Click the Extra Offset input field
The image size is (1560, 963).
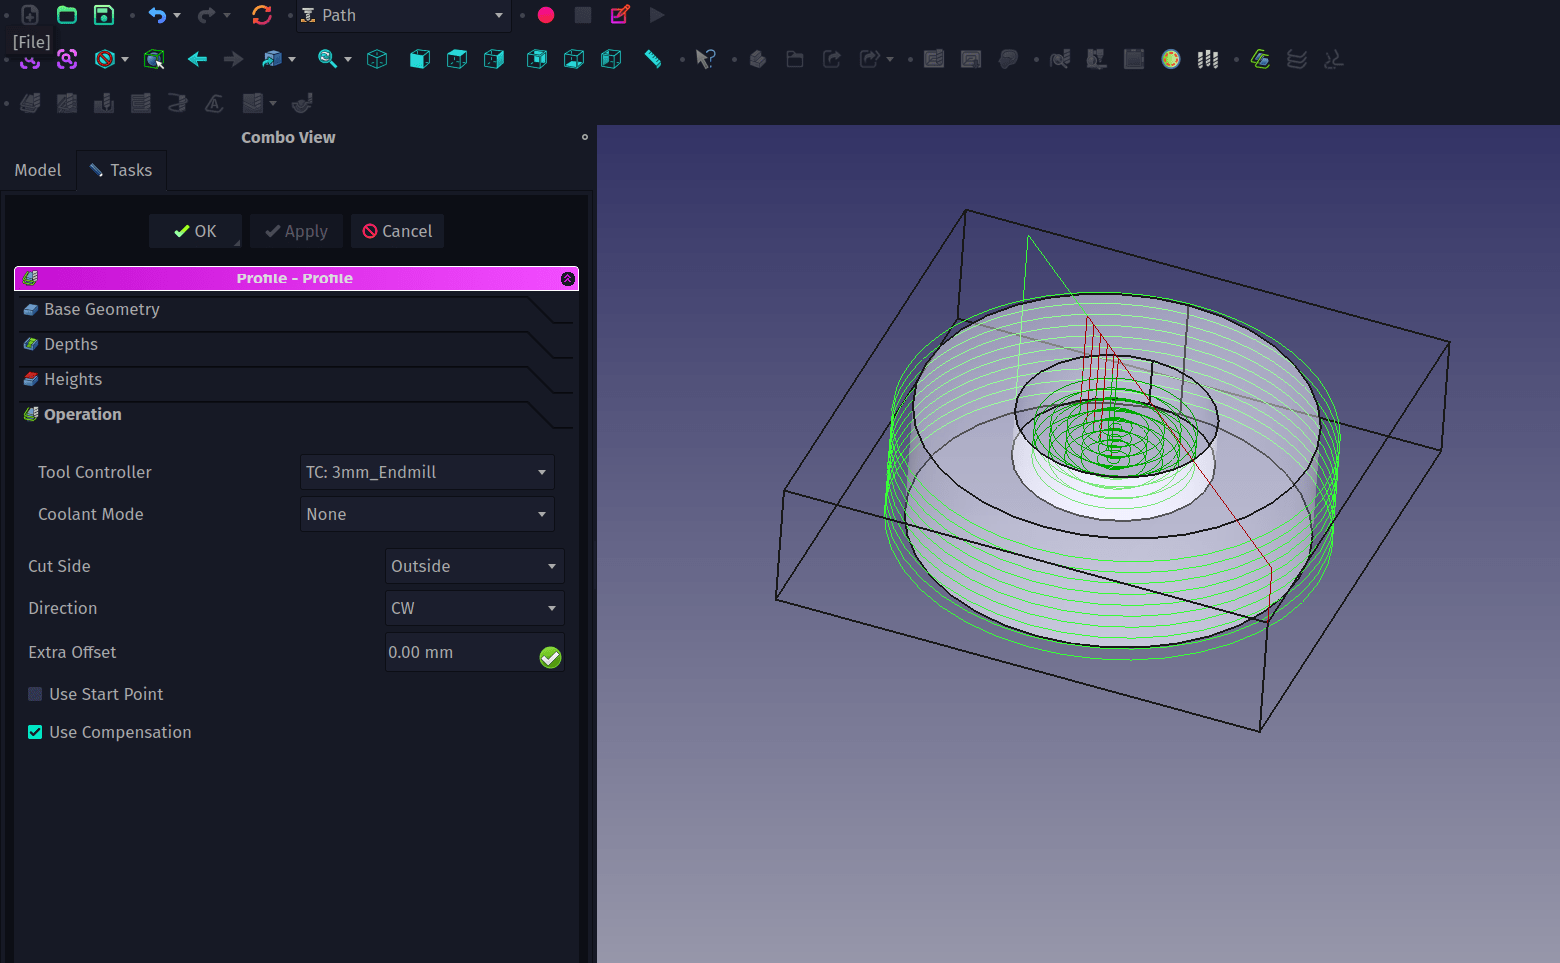pos(460,652)
